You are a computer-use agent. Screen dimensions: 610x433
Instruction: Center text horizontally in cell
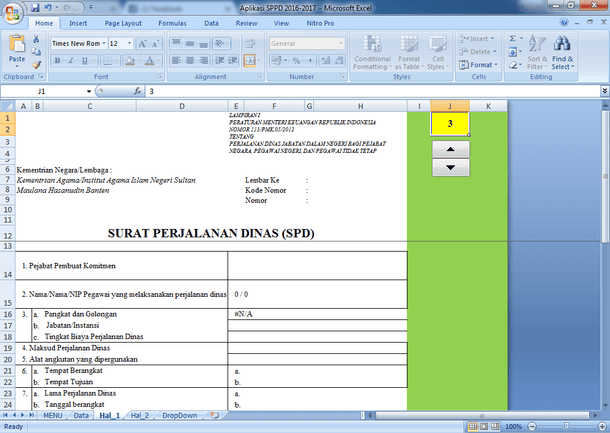pyautogui.click(x=190, y=61)
